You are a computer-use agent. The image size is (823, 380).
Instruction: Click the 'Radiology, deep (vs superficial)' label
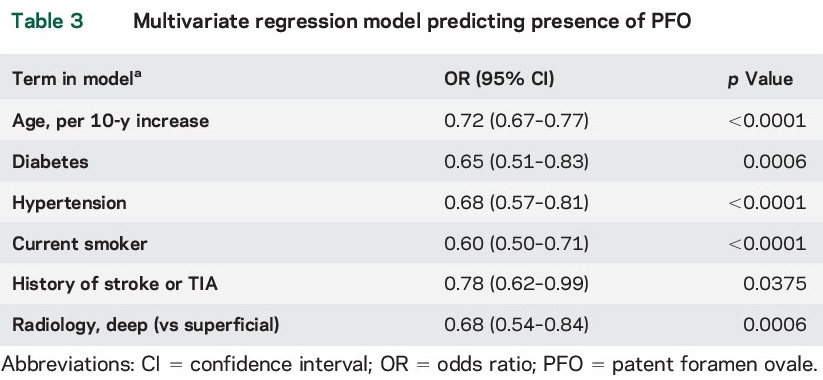[x=145, y=325]
